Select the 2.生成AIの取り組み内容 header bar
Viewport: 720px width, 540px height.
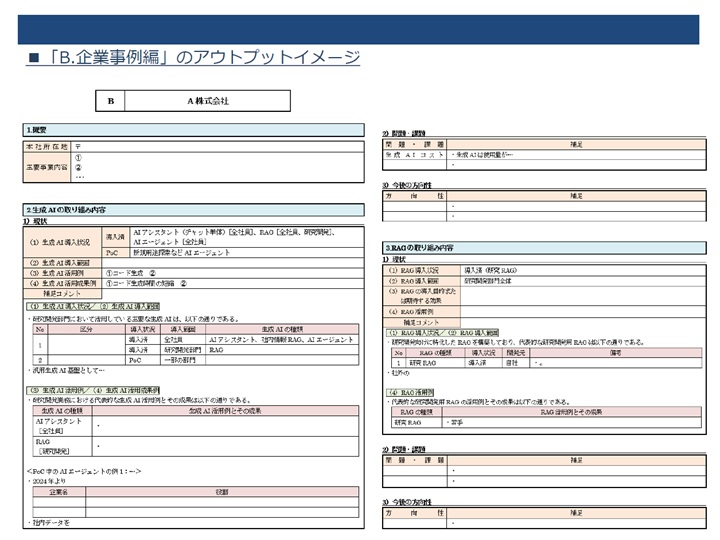point(193,210)
